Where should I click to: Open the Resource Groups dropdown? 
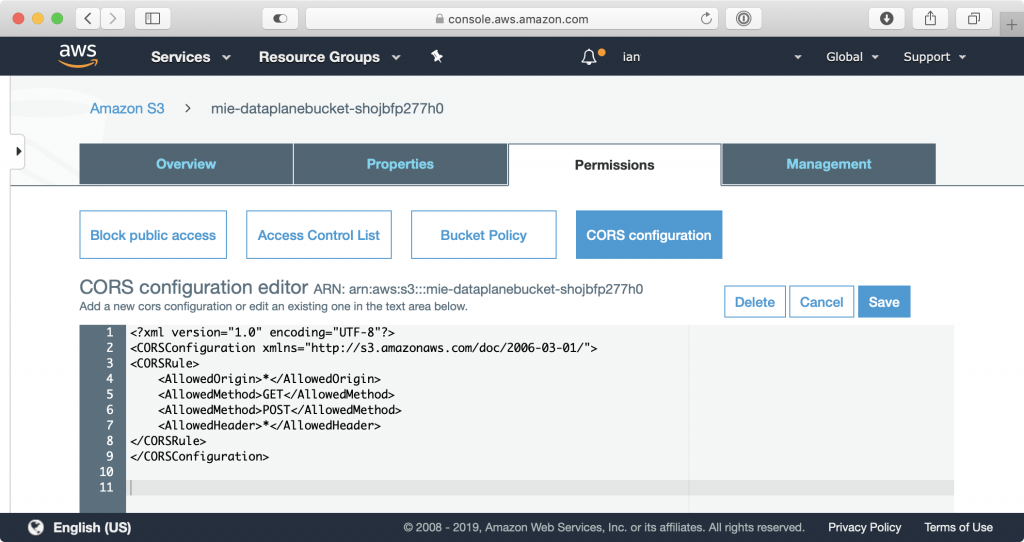329,57
